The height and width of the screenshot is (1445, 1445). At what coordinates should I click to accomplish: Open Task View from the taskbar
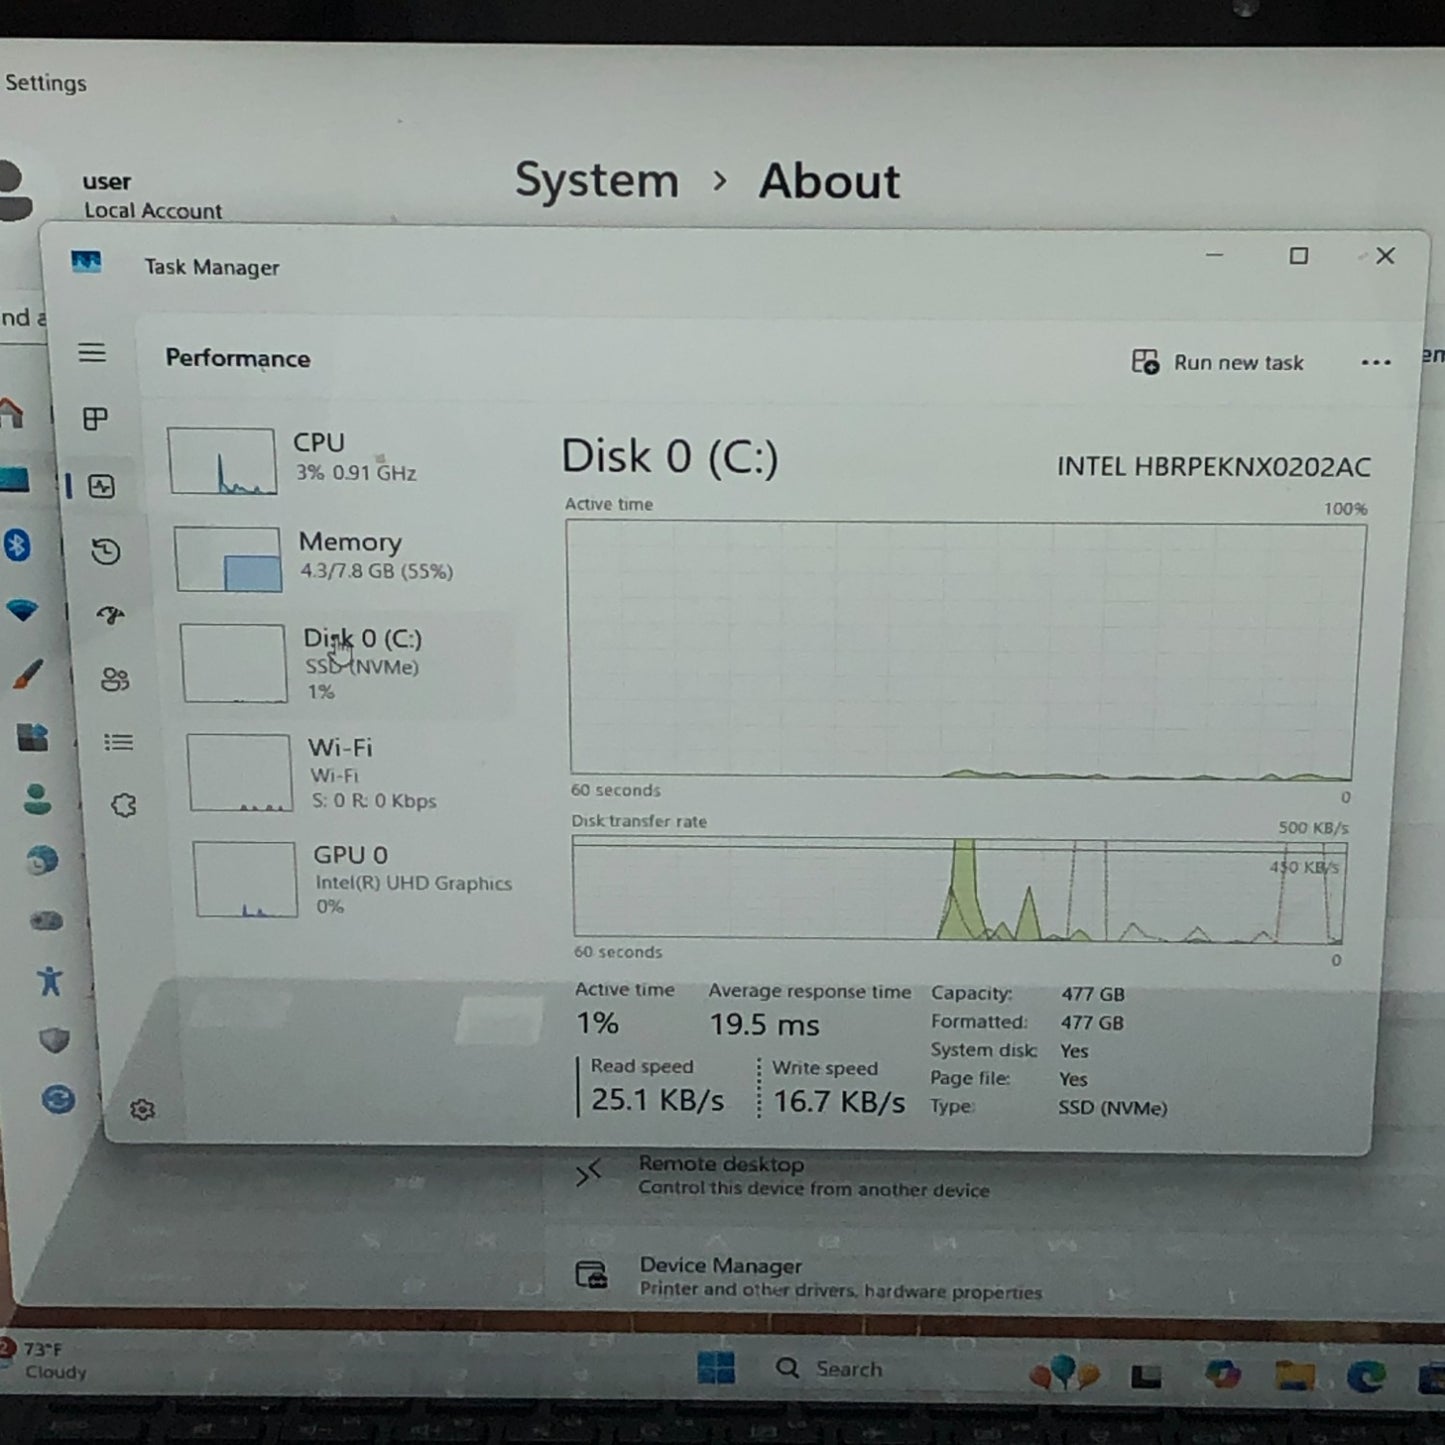[x=1146, y=1377]
